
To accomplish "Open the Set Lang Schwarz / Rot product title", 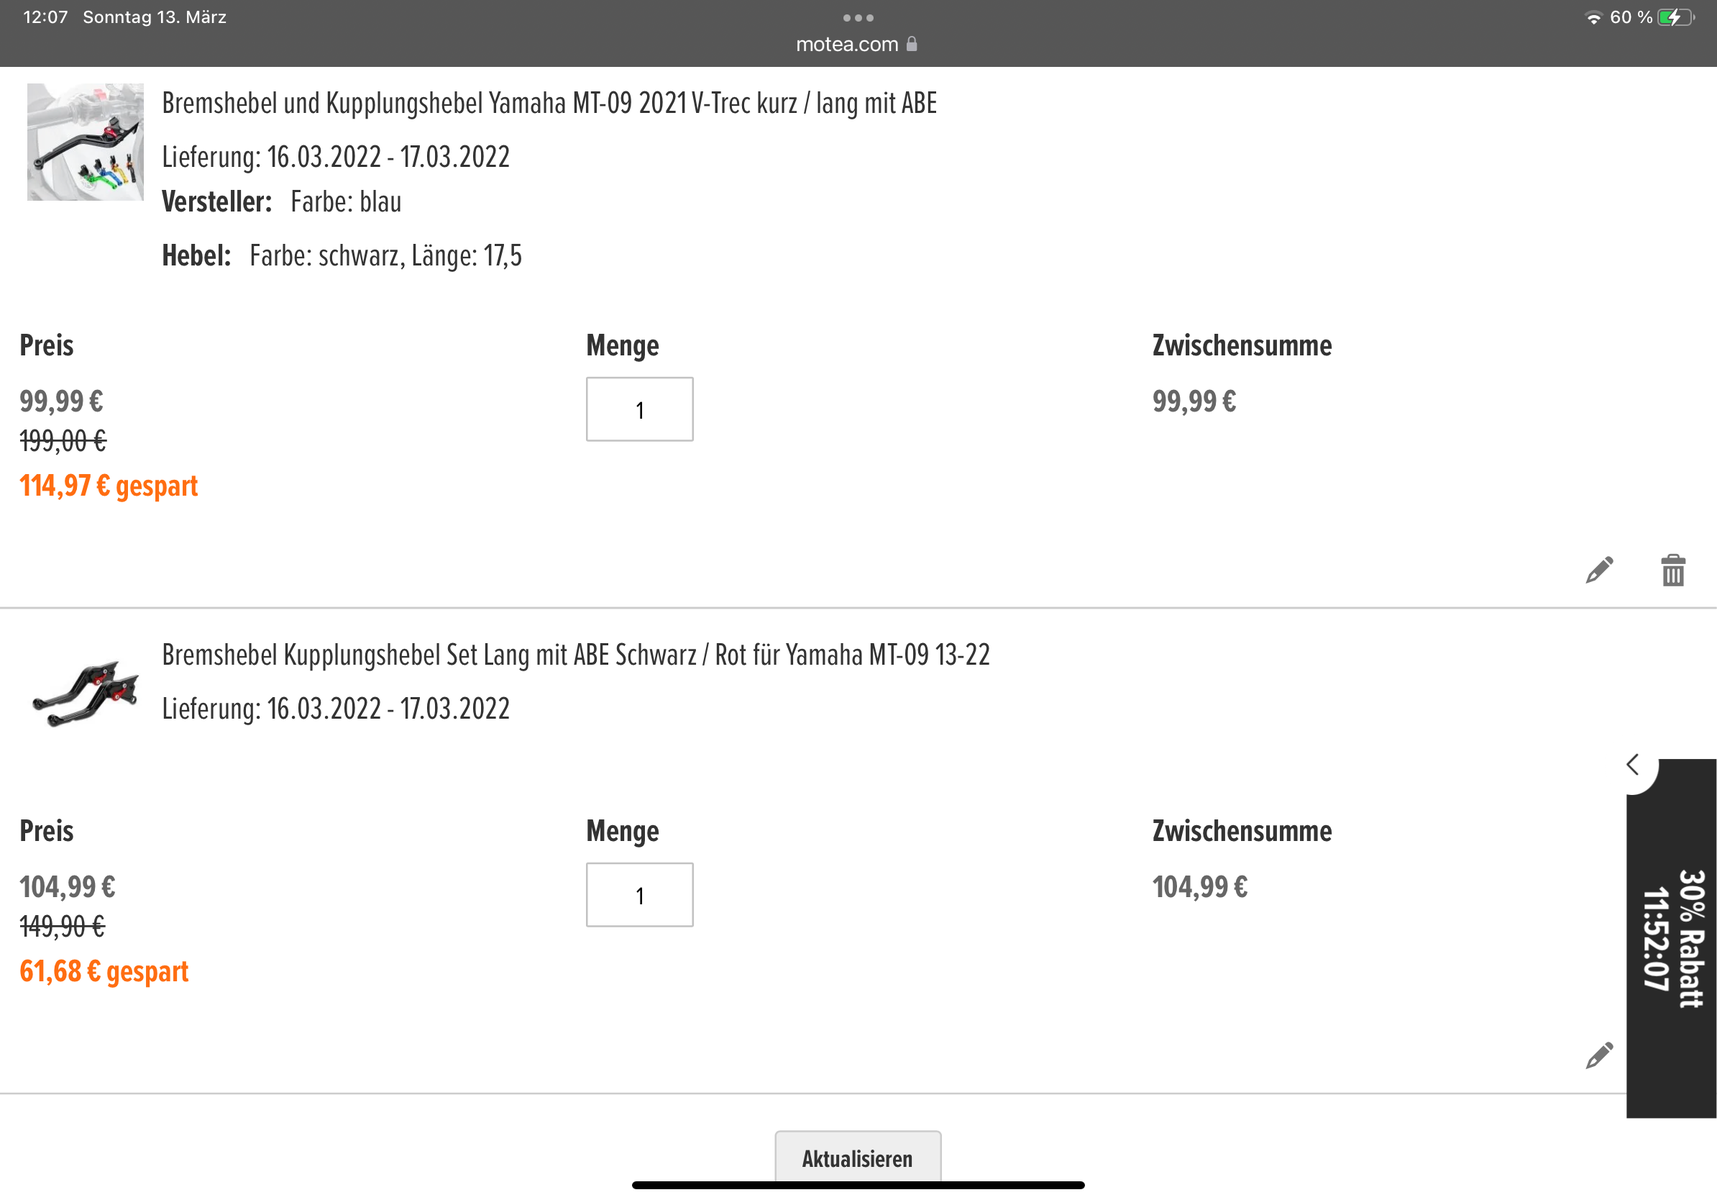I will (576, 655).
